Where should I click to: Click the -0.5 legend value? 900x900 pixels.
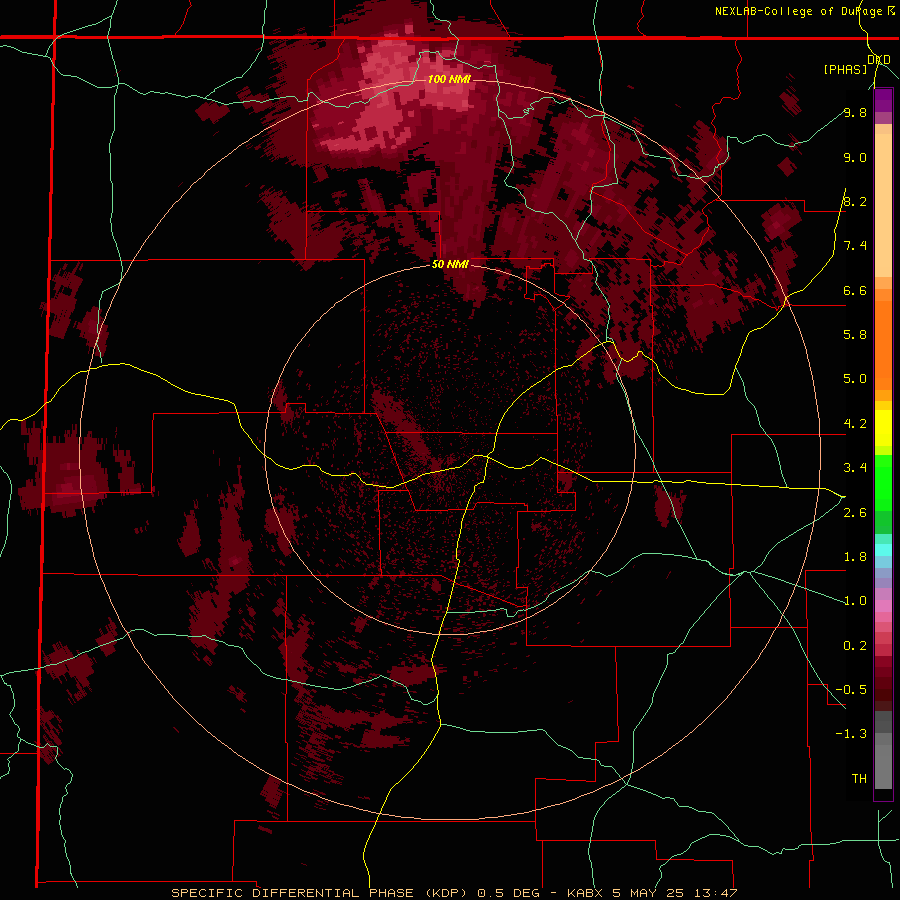[851, 689]
